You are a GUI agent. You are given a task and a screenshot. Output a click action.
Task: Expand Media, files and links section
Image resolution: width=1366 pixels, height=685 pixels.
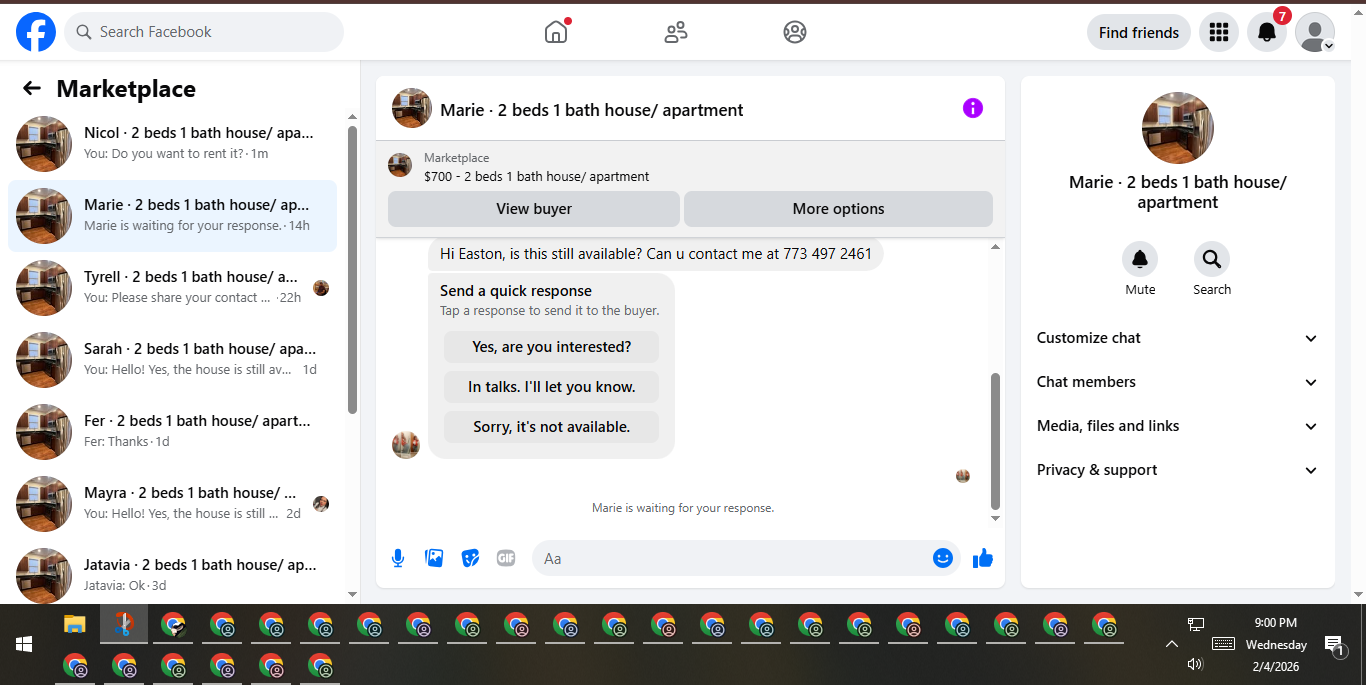[x=1178, y=426]
